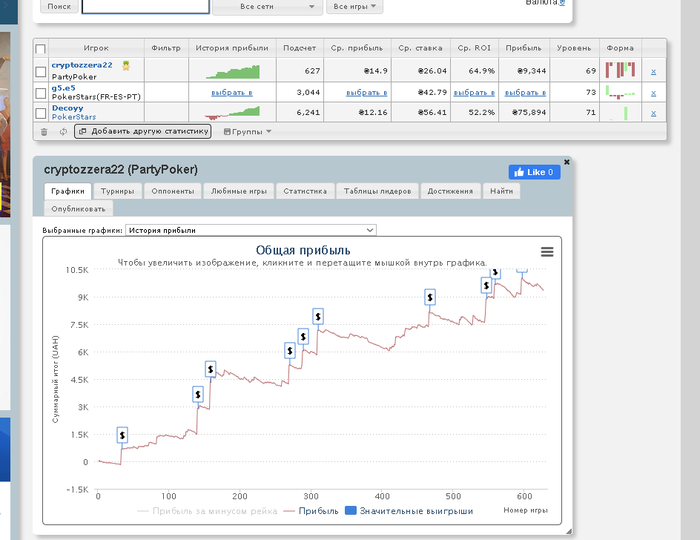700x540 pixels.
Task: Click выбрать в link in g5.e5 Ср. ROI
Action: (x=474, y=93)
